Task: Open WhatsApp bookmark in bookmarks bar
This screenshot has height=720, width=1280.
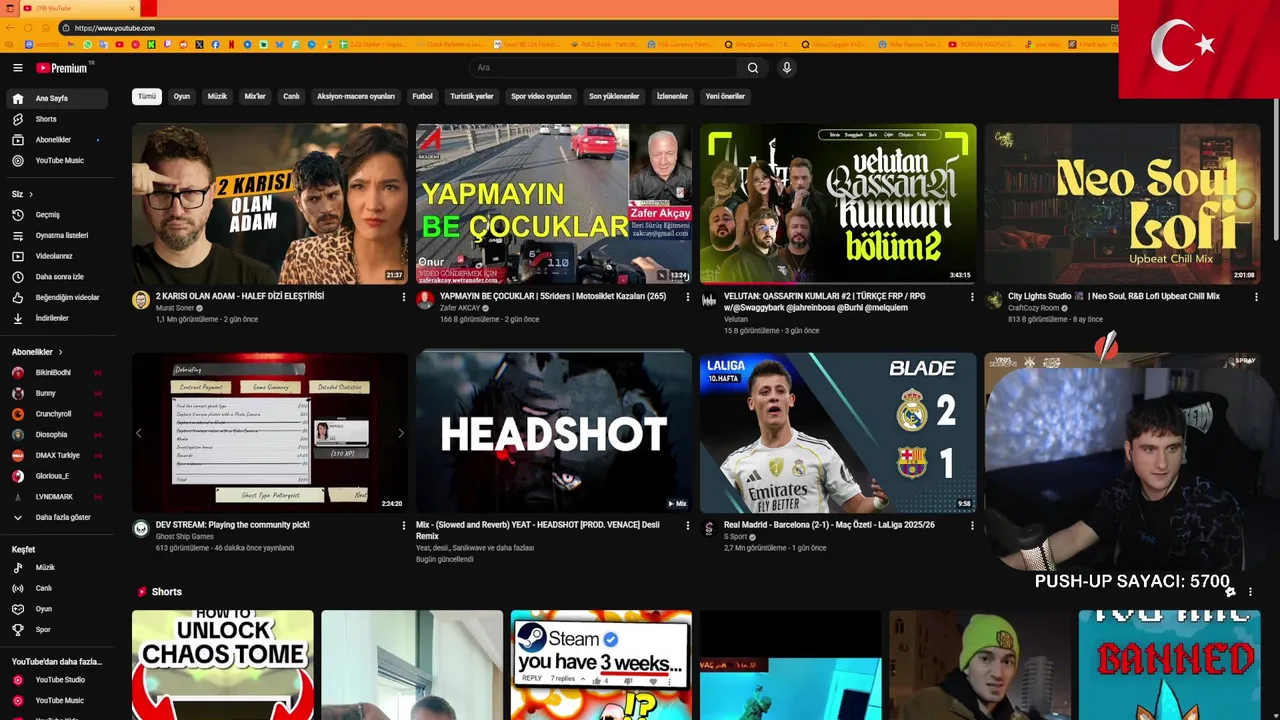Action: 88,44
